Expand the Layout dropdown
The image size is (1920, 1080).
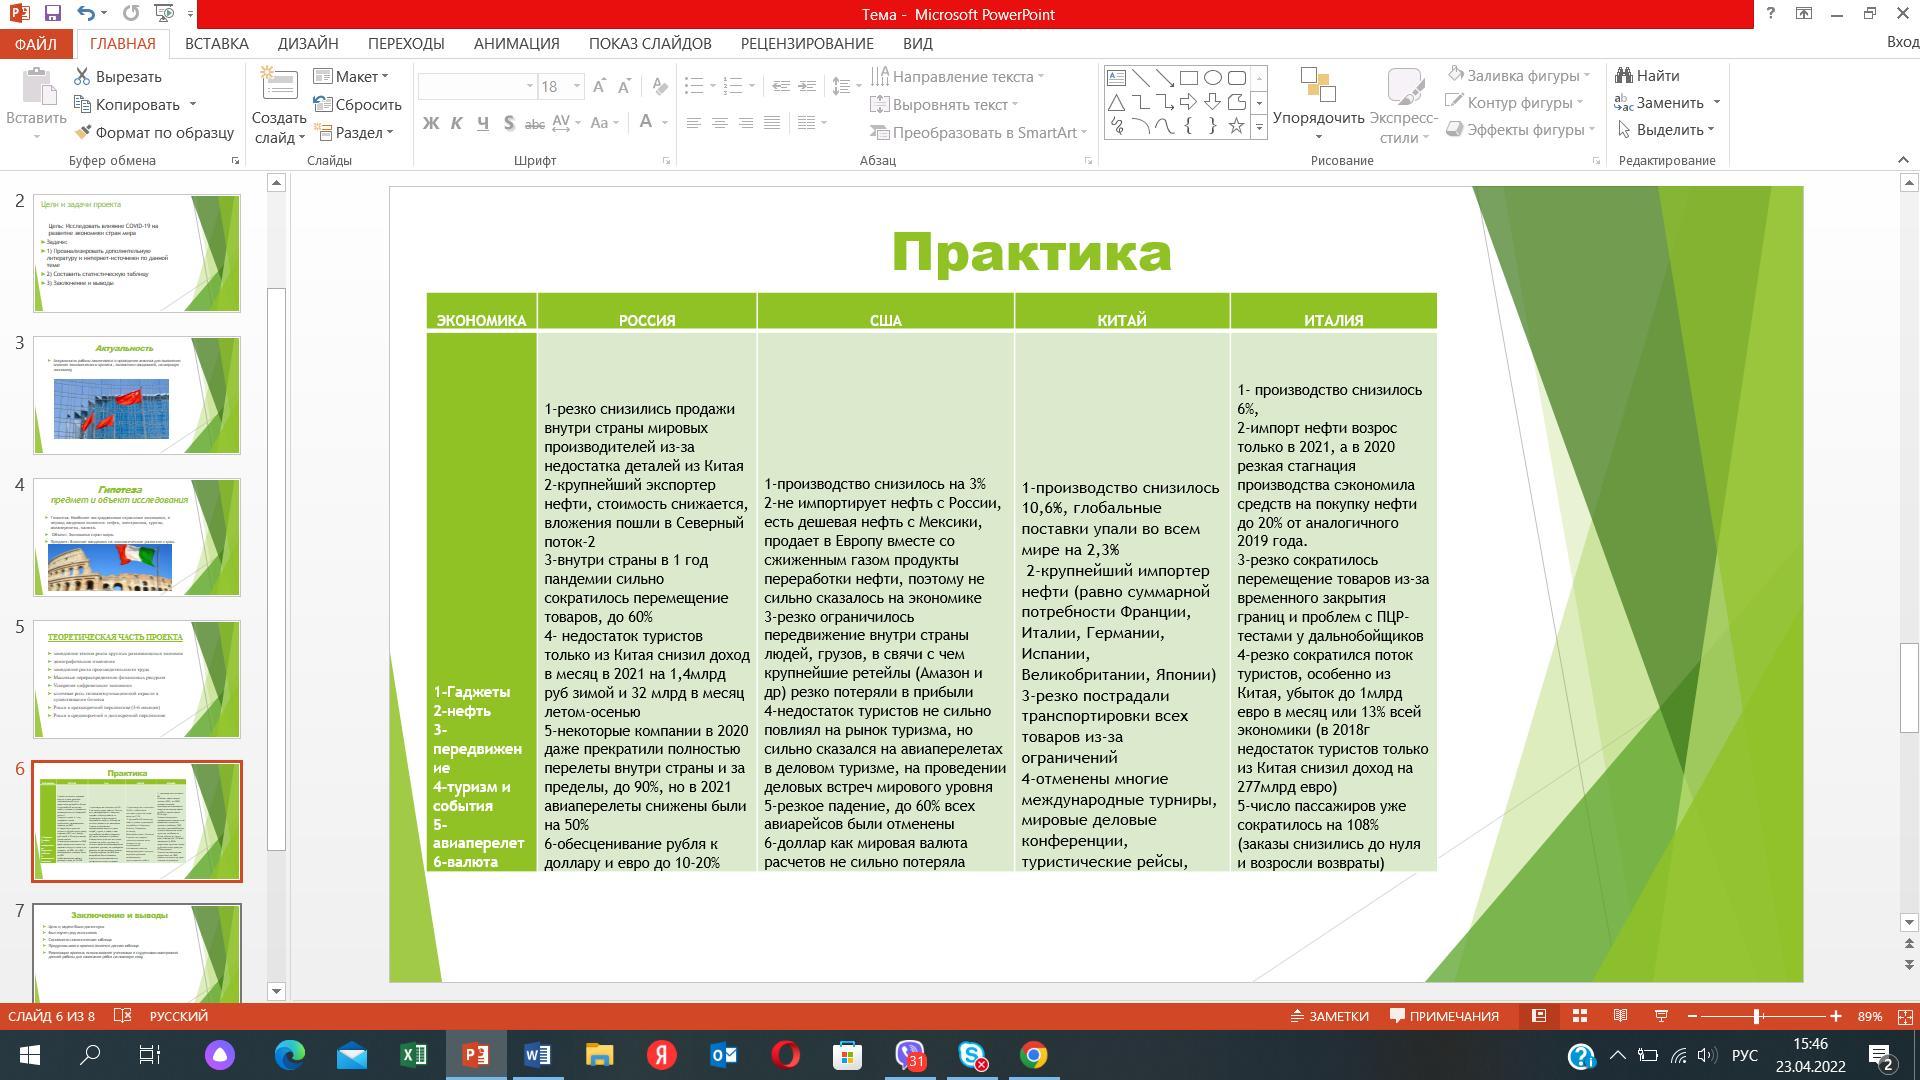pyautogui.click(x=385, y=77)
